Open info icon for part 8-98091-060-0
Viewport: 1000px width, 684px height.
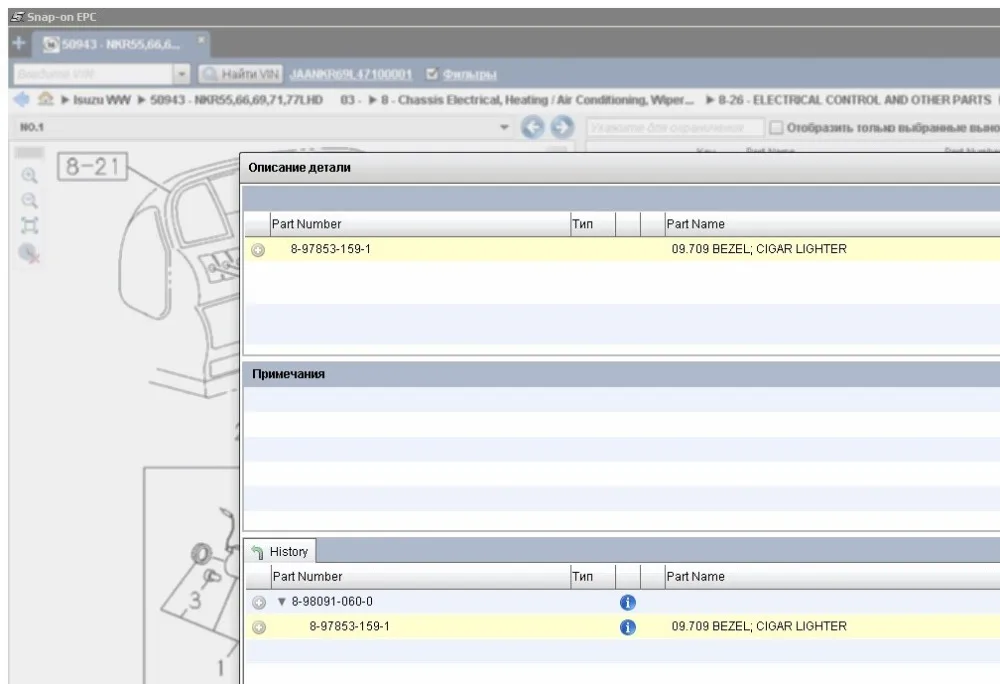(628, 602)
